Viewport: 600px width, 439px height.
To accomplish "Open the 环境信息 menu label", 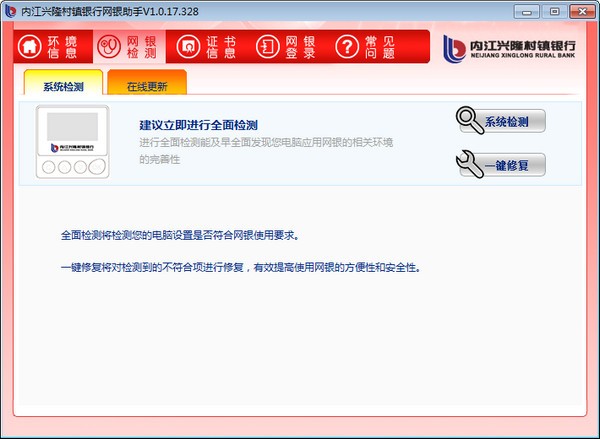I will click(x=62, y=47).
